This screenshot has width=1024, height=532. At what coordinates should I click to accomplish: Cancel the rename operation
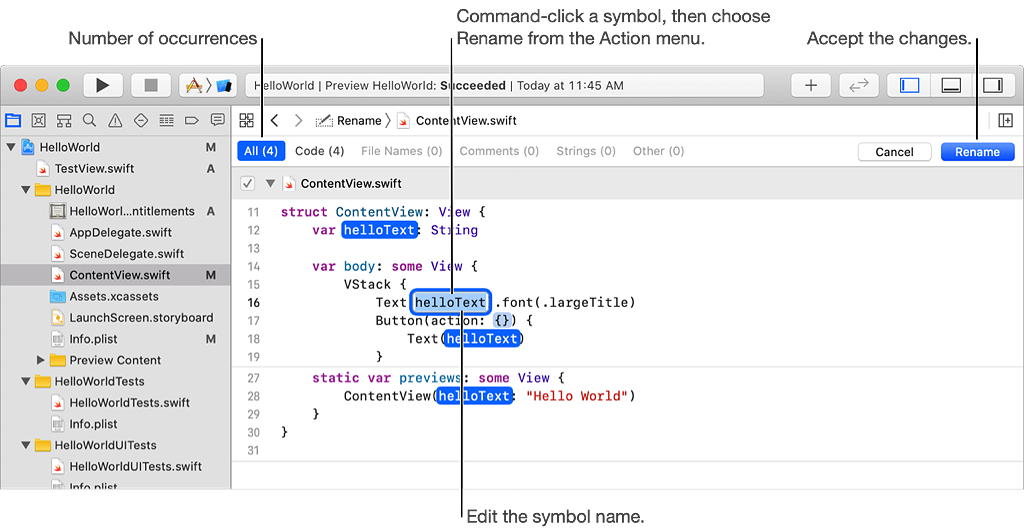coord(894,151)
